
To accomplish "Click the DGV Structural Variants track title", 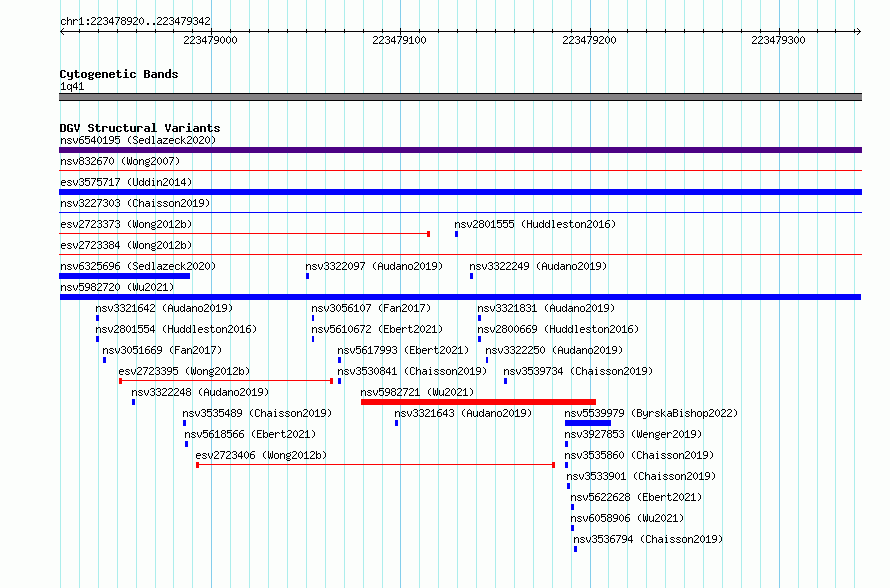I will [140, 128].
